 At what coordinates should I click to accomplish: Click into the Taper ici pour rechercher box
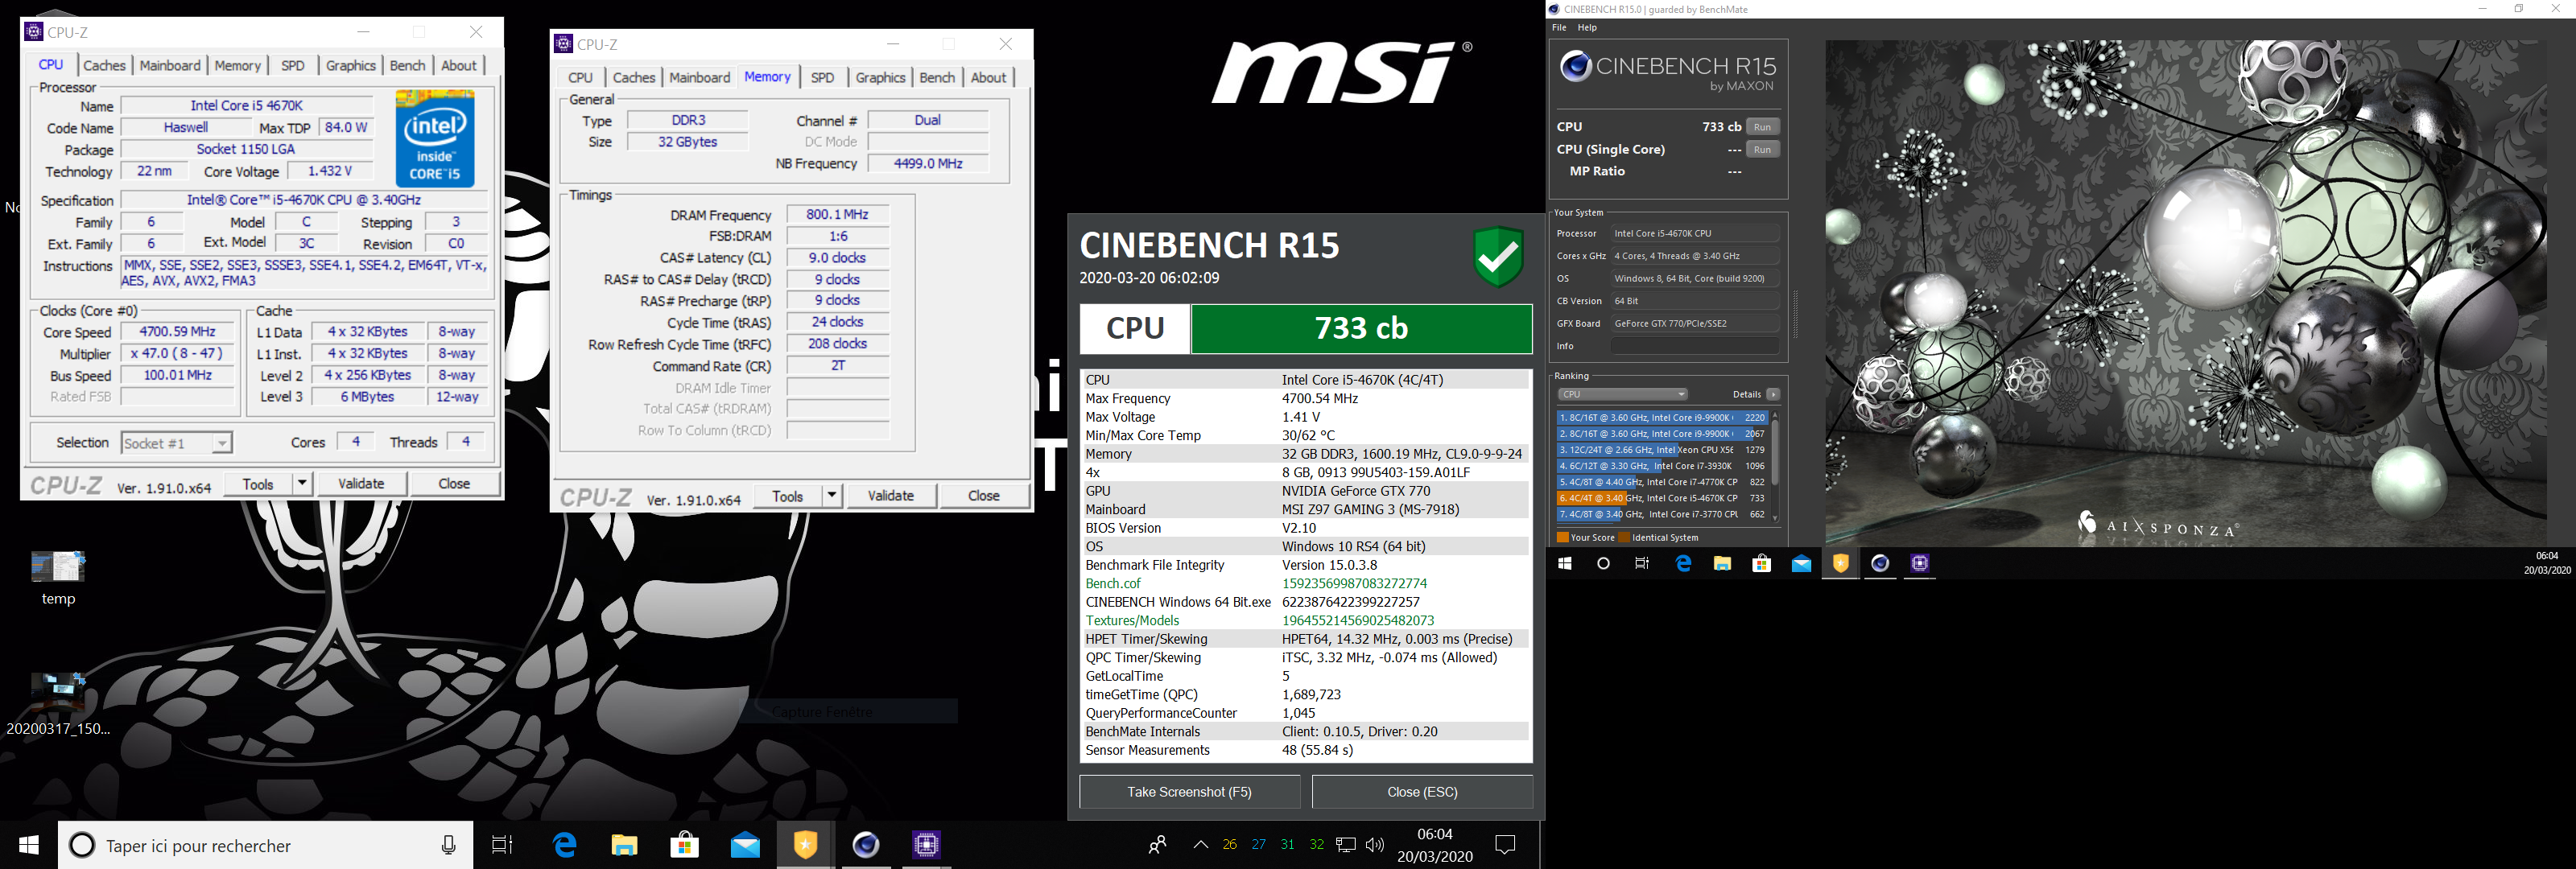click(265, 845)
